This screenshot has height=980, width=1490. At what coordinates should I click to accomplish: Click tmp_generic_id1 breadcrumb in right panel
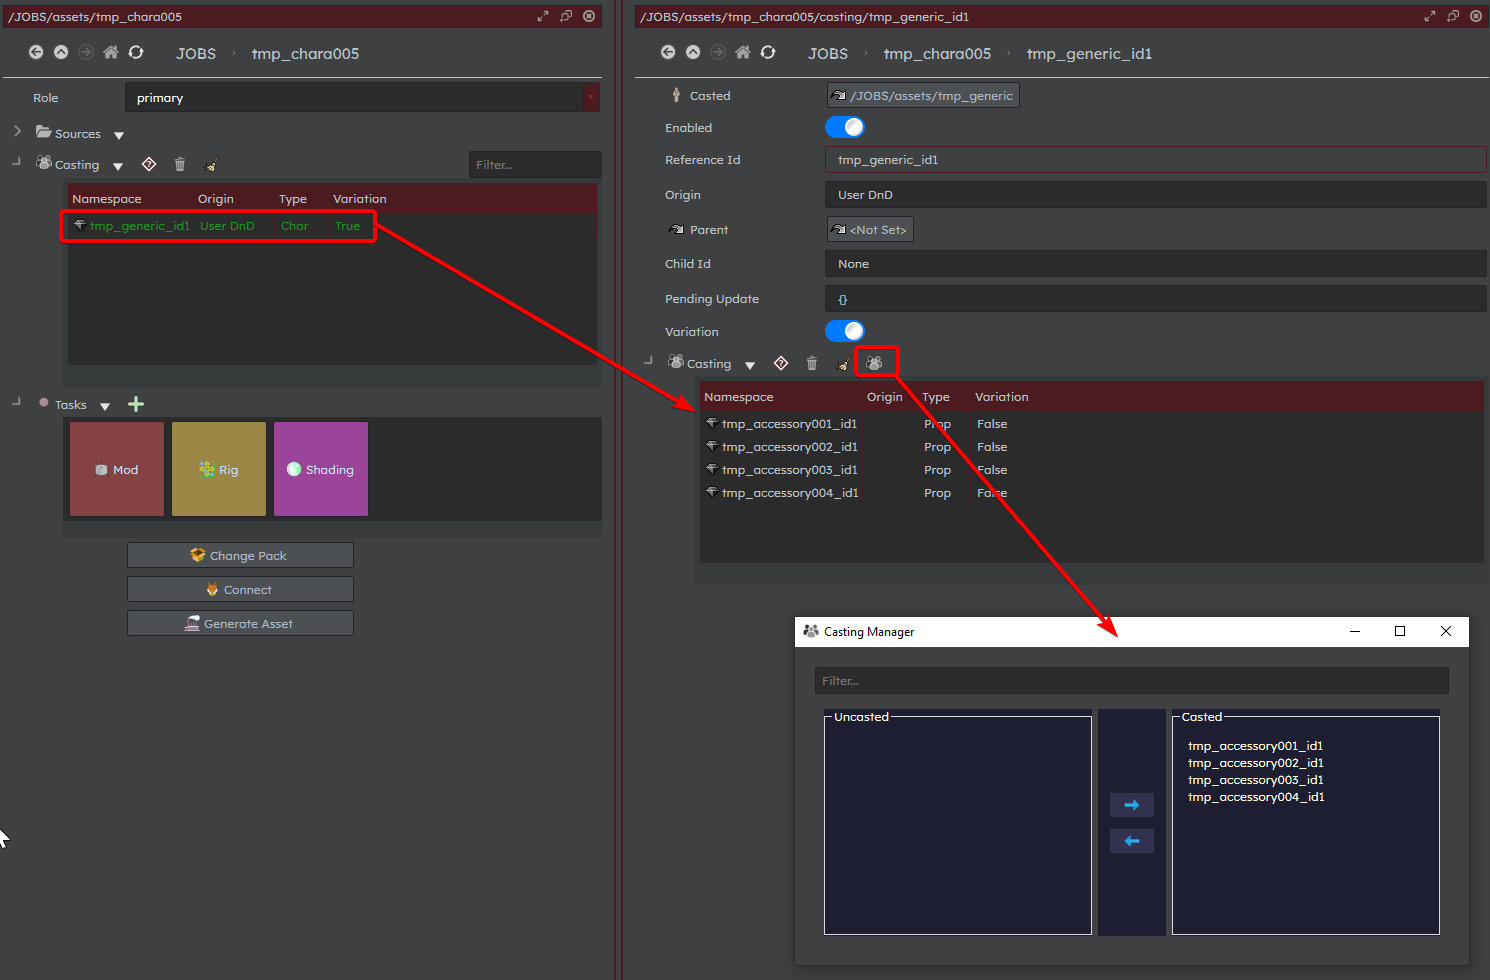[x=1089, y=54]
